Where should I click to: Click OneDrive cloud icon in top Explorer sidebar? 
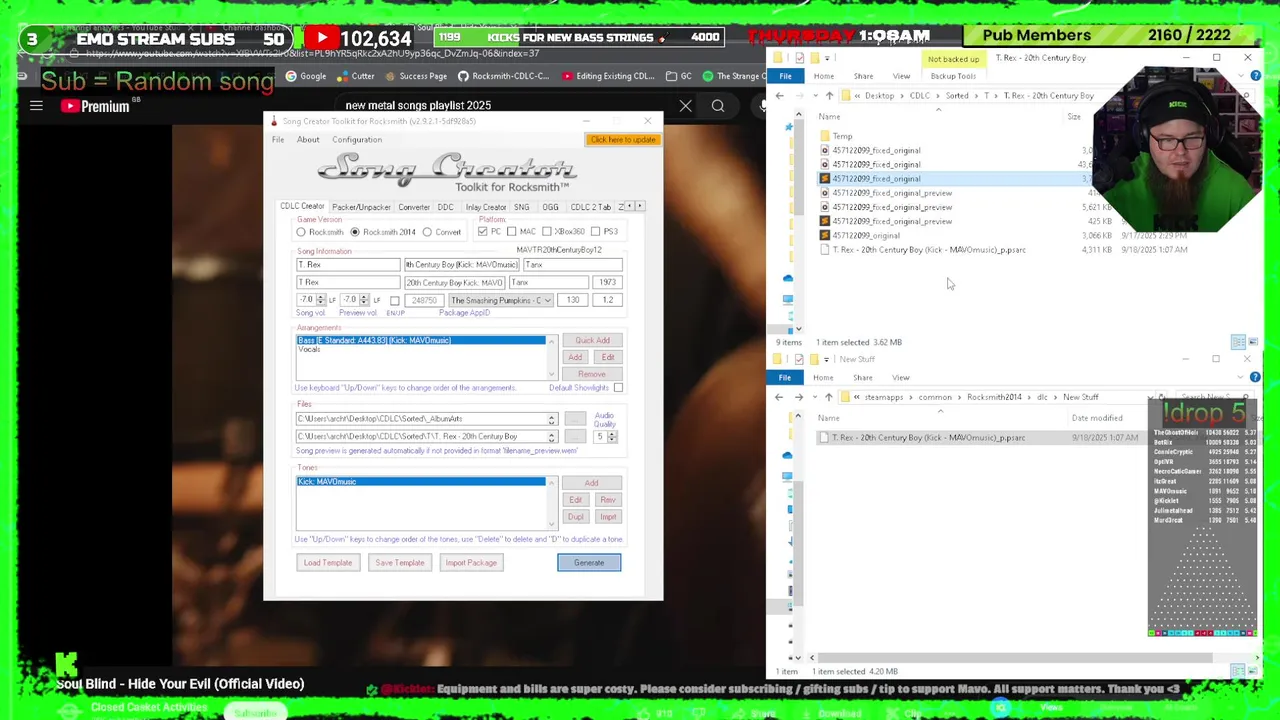(789, 278)
